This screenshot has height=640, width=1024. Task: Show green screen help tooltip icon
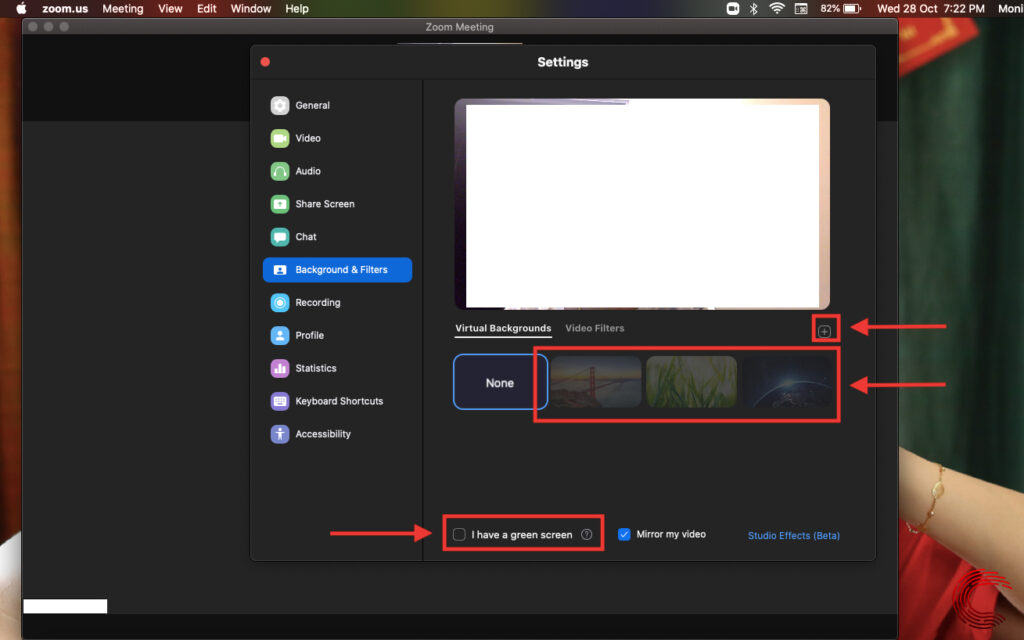[586, 534]
